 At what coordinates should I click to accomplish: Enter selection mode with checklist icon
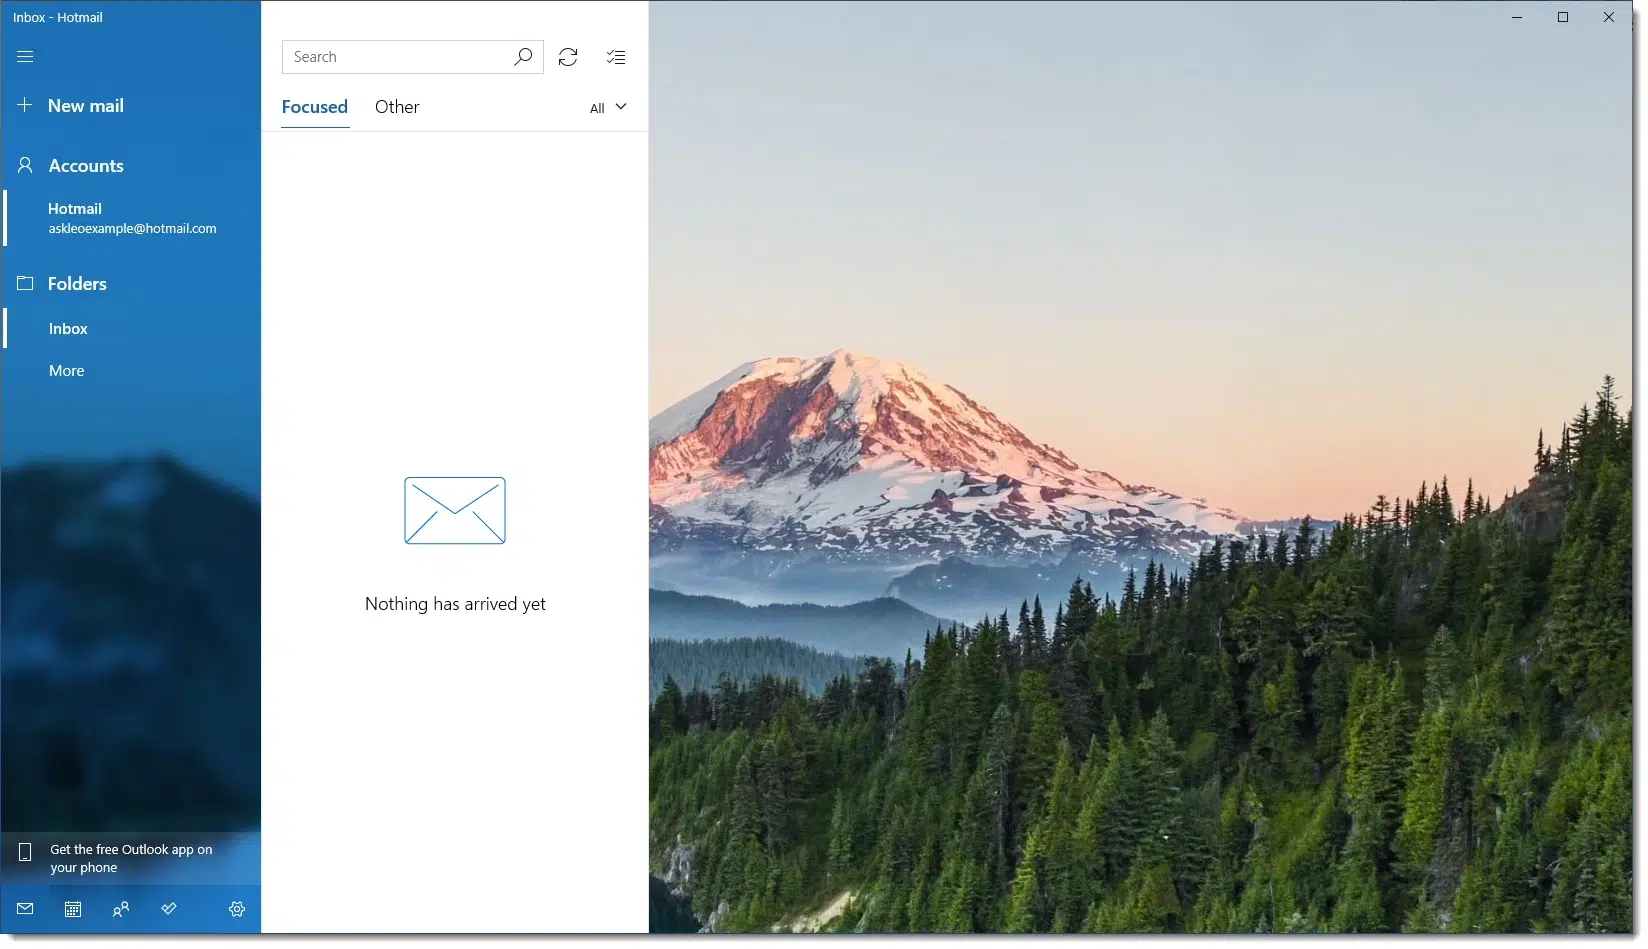click(x=616, y=57)
